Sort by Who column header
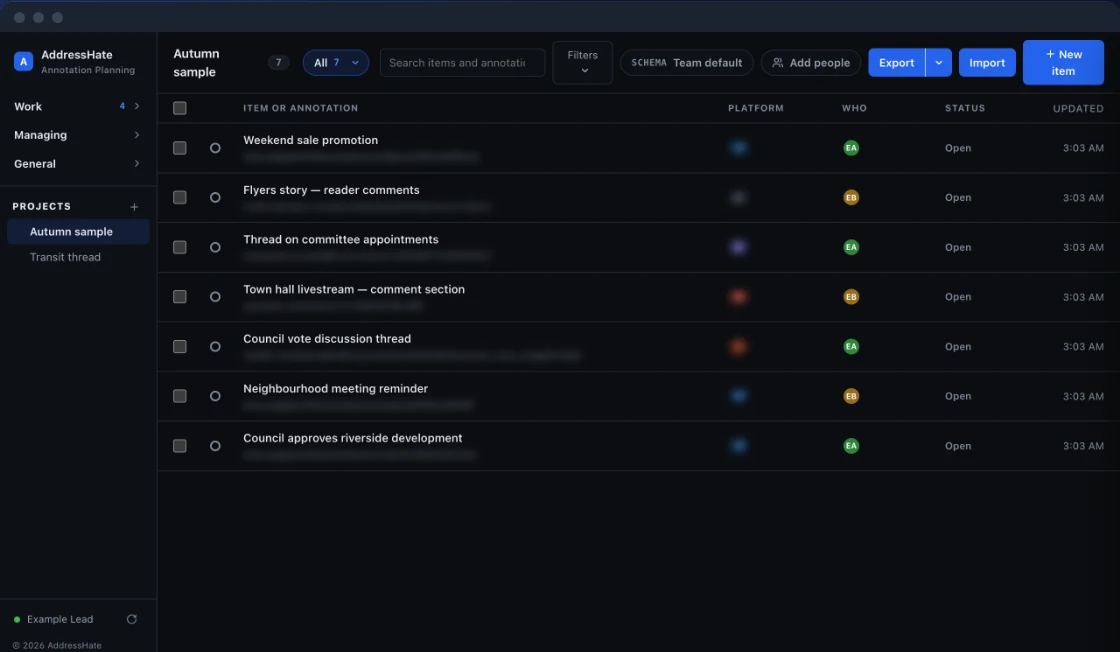Viewport: 1120px width, 652px height. (854, 108)
